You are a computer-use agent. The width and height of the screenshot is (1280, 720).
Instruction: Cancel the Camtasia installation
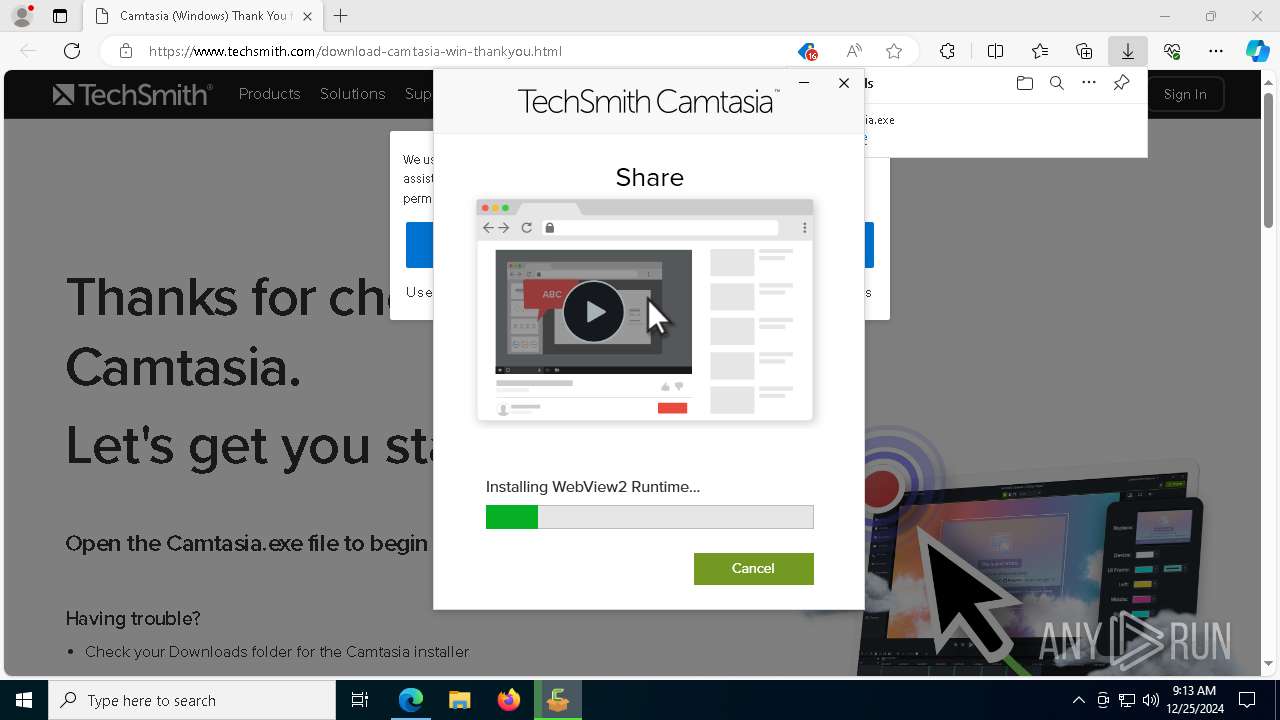(x=753, y=568)
